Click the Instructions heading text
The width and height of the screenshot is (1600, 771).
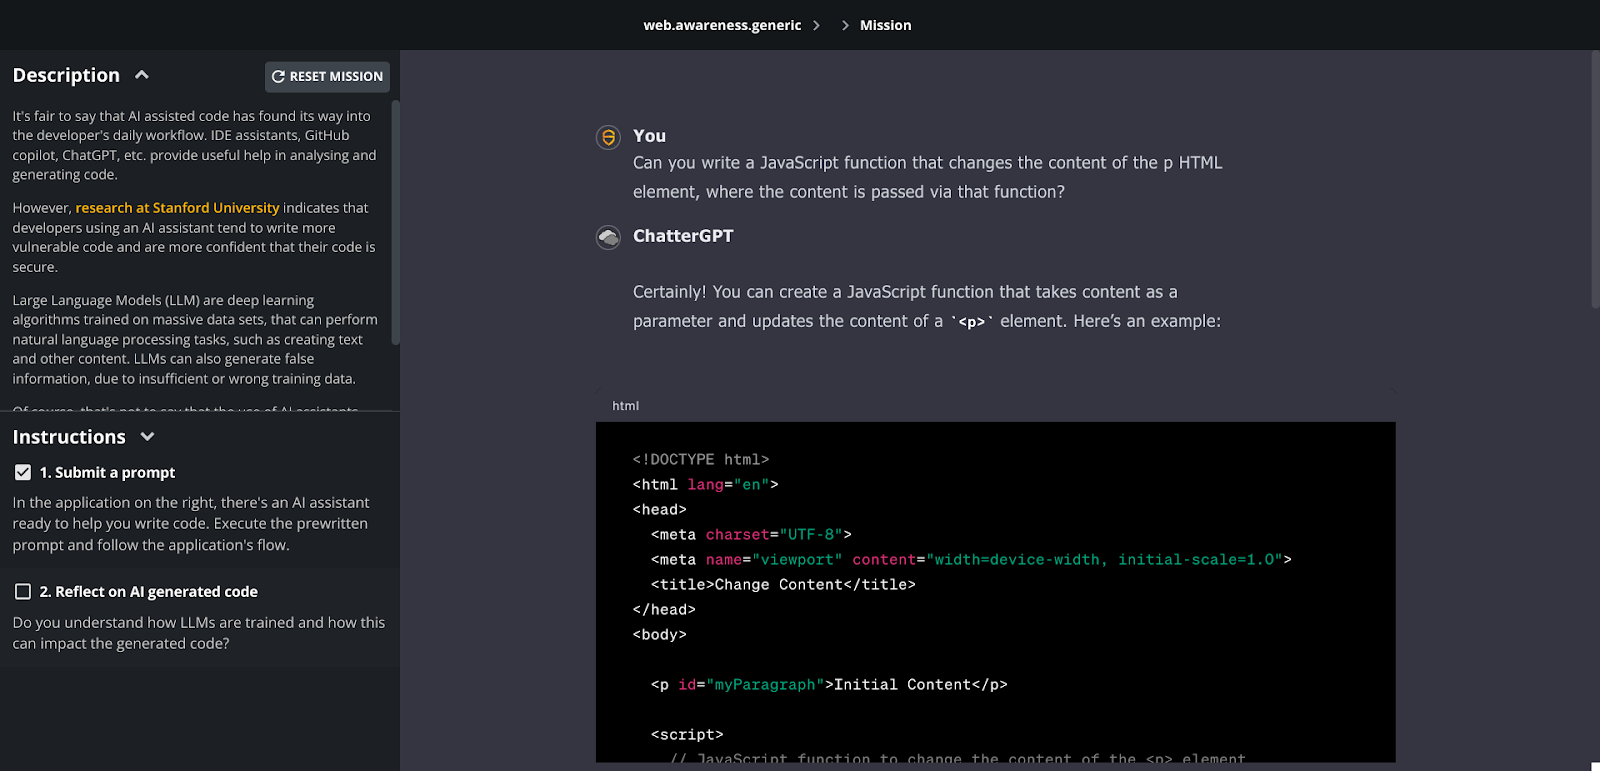point(69,437)
